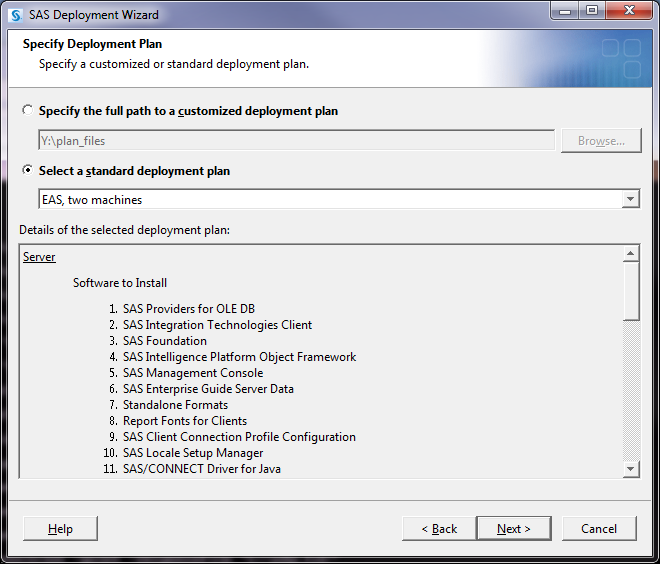Proceed with the Next > button

514,529
